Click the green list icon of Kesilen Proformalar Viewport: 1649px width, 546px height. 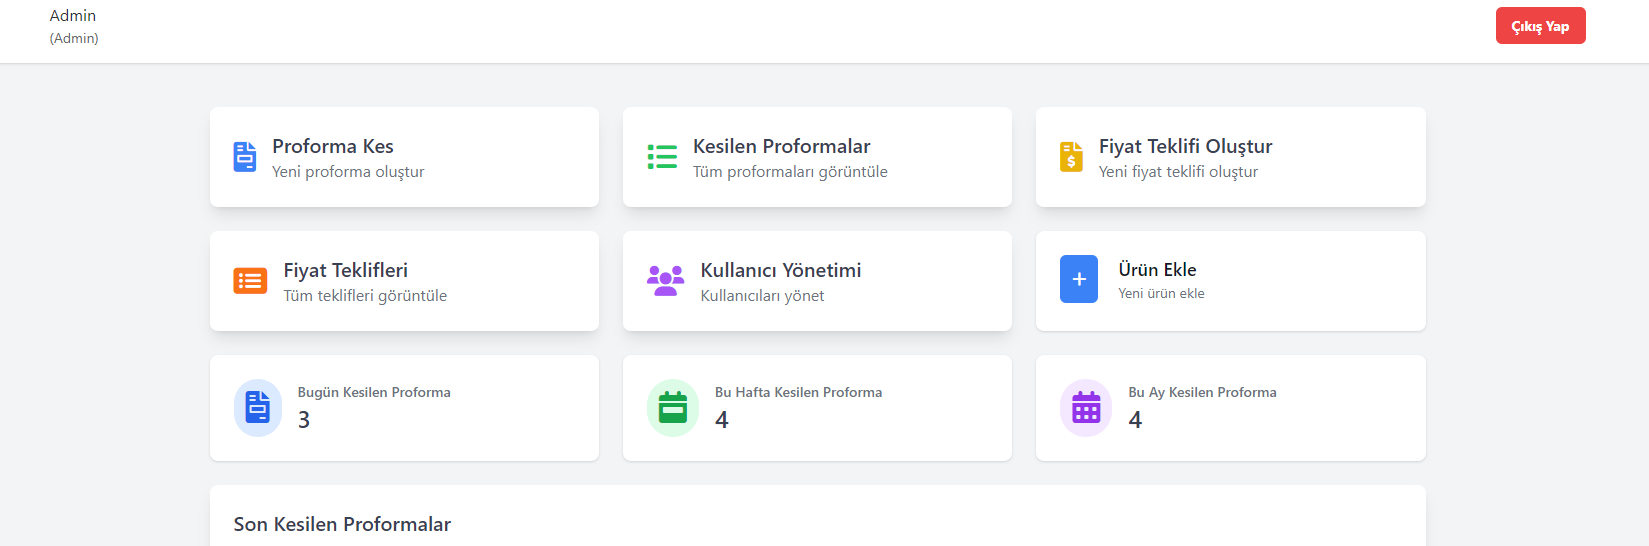point(662,157)
